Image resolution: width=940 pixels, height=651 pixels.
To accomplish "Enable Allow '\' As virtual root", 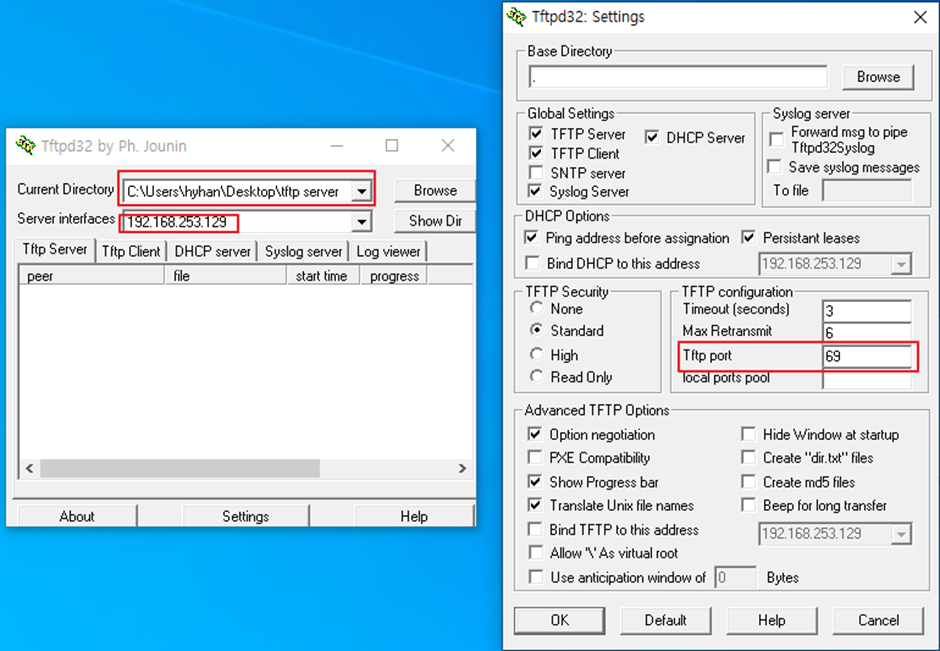I will [x=535, y=552].
